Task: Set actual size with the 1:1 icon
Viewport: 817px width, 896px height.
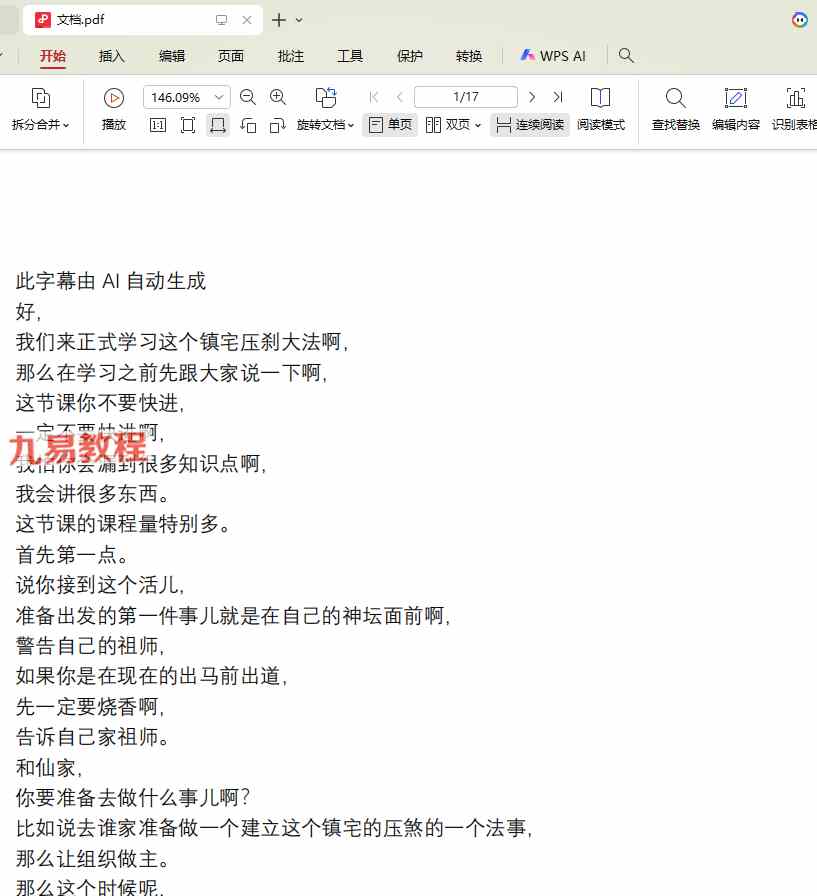Action: (x=158, y=125)
